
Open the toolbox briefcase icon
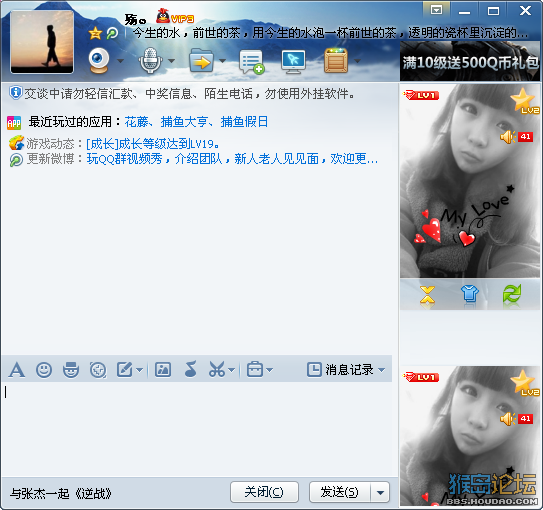click(255, 369)
